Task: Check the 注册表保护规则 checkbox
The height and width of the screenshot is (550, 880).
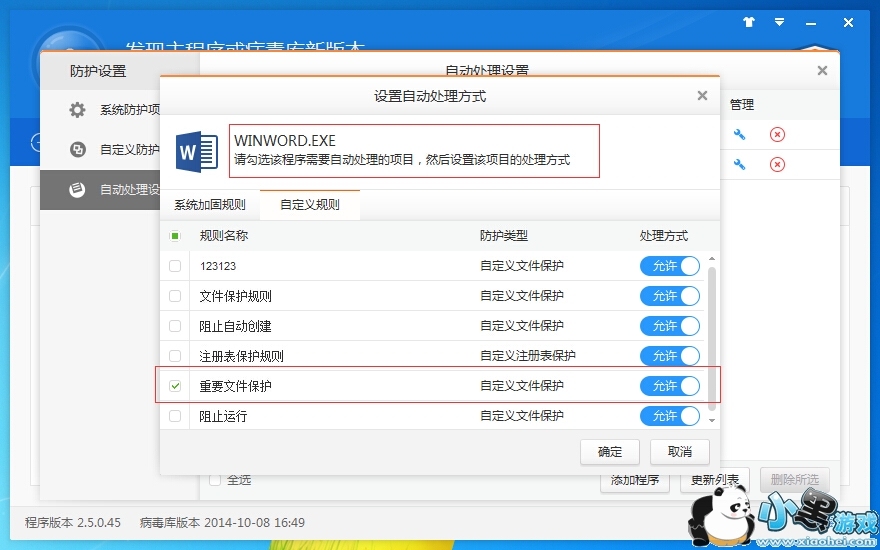Action: tap(175, 356)
